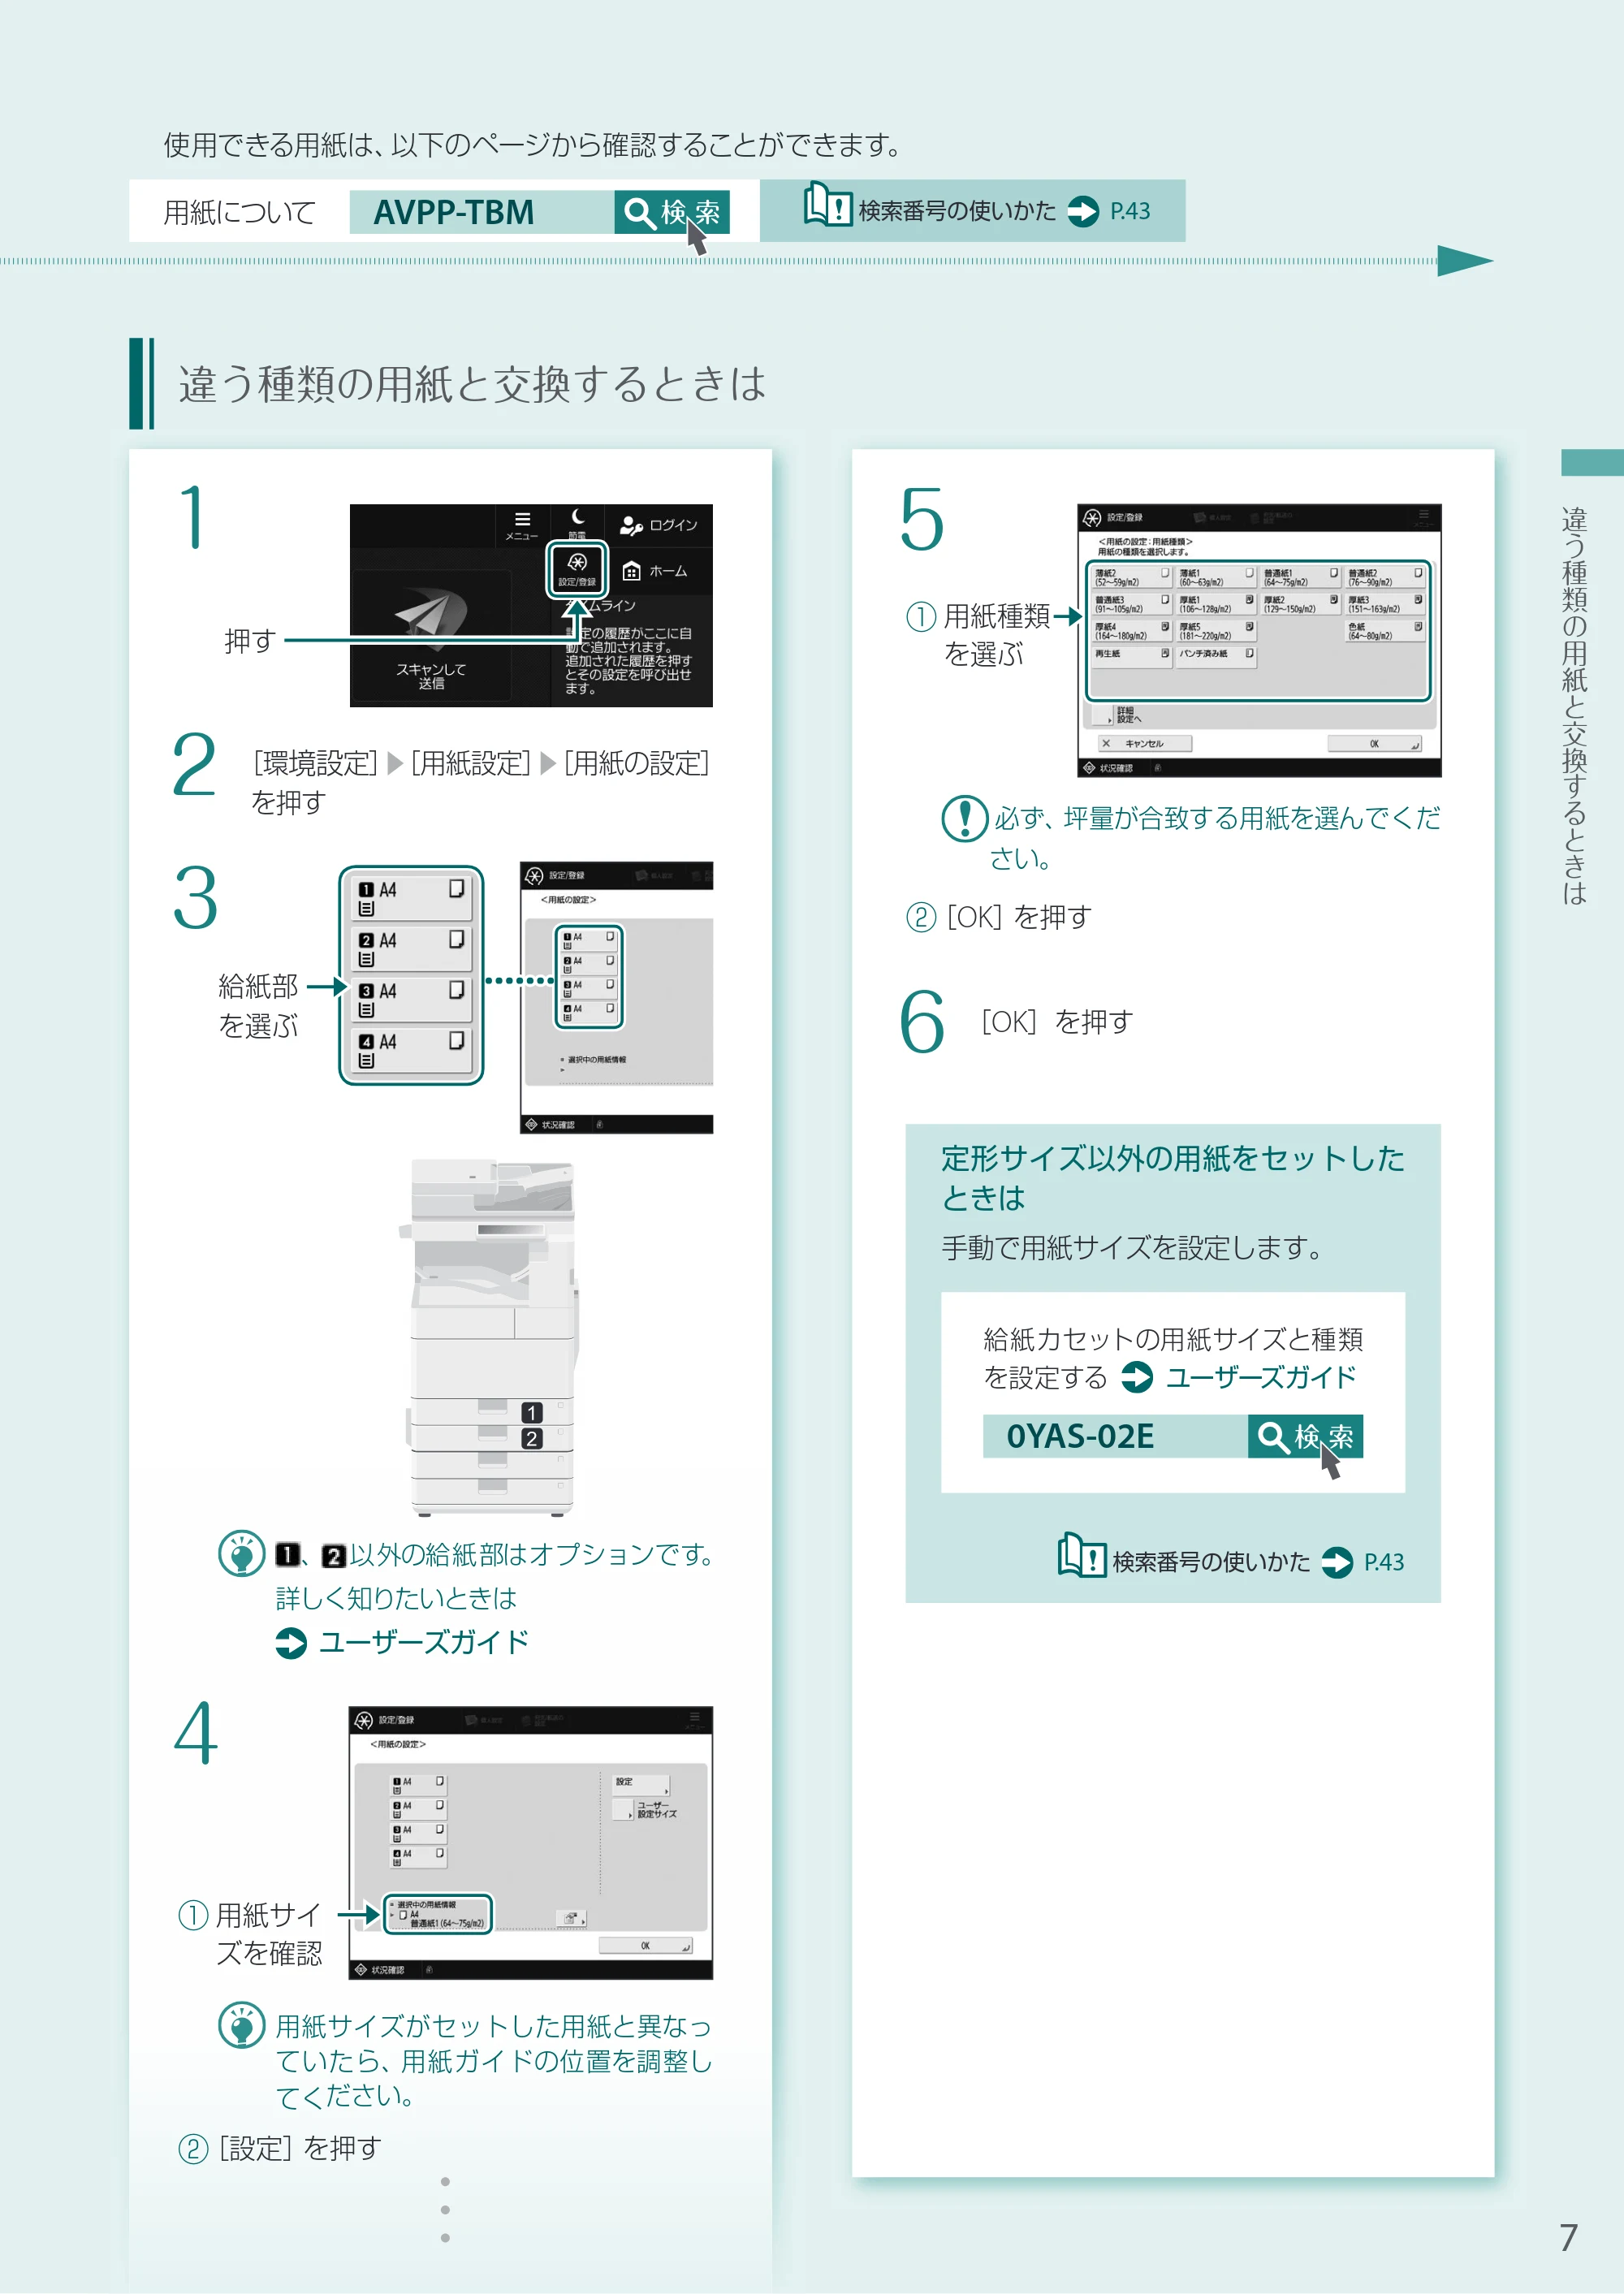Select 薄紙2 (52~59g/m2) paper type
The image size is (1624, 2294).
pos(1131,577)
